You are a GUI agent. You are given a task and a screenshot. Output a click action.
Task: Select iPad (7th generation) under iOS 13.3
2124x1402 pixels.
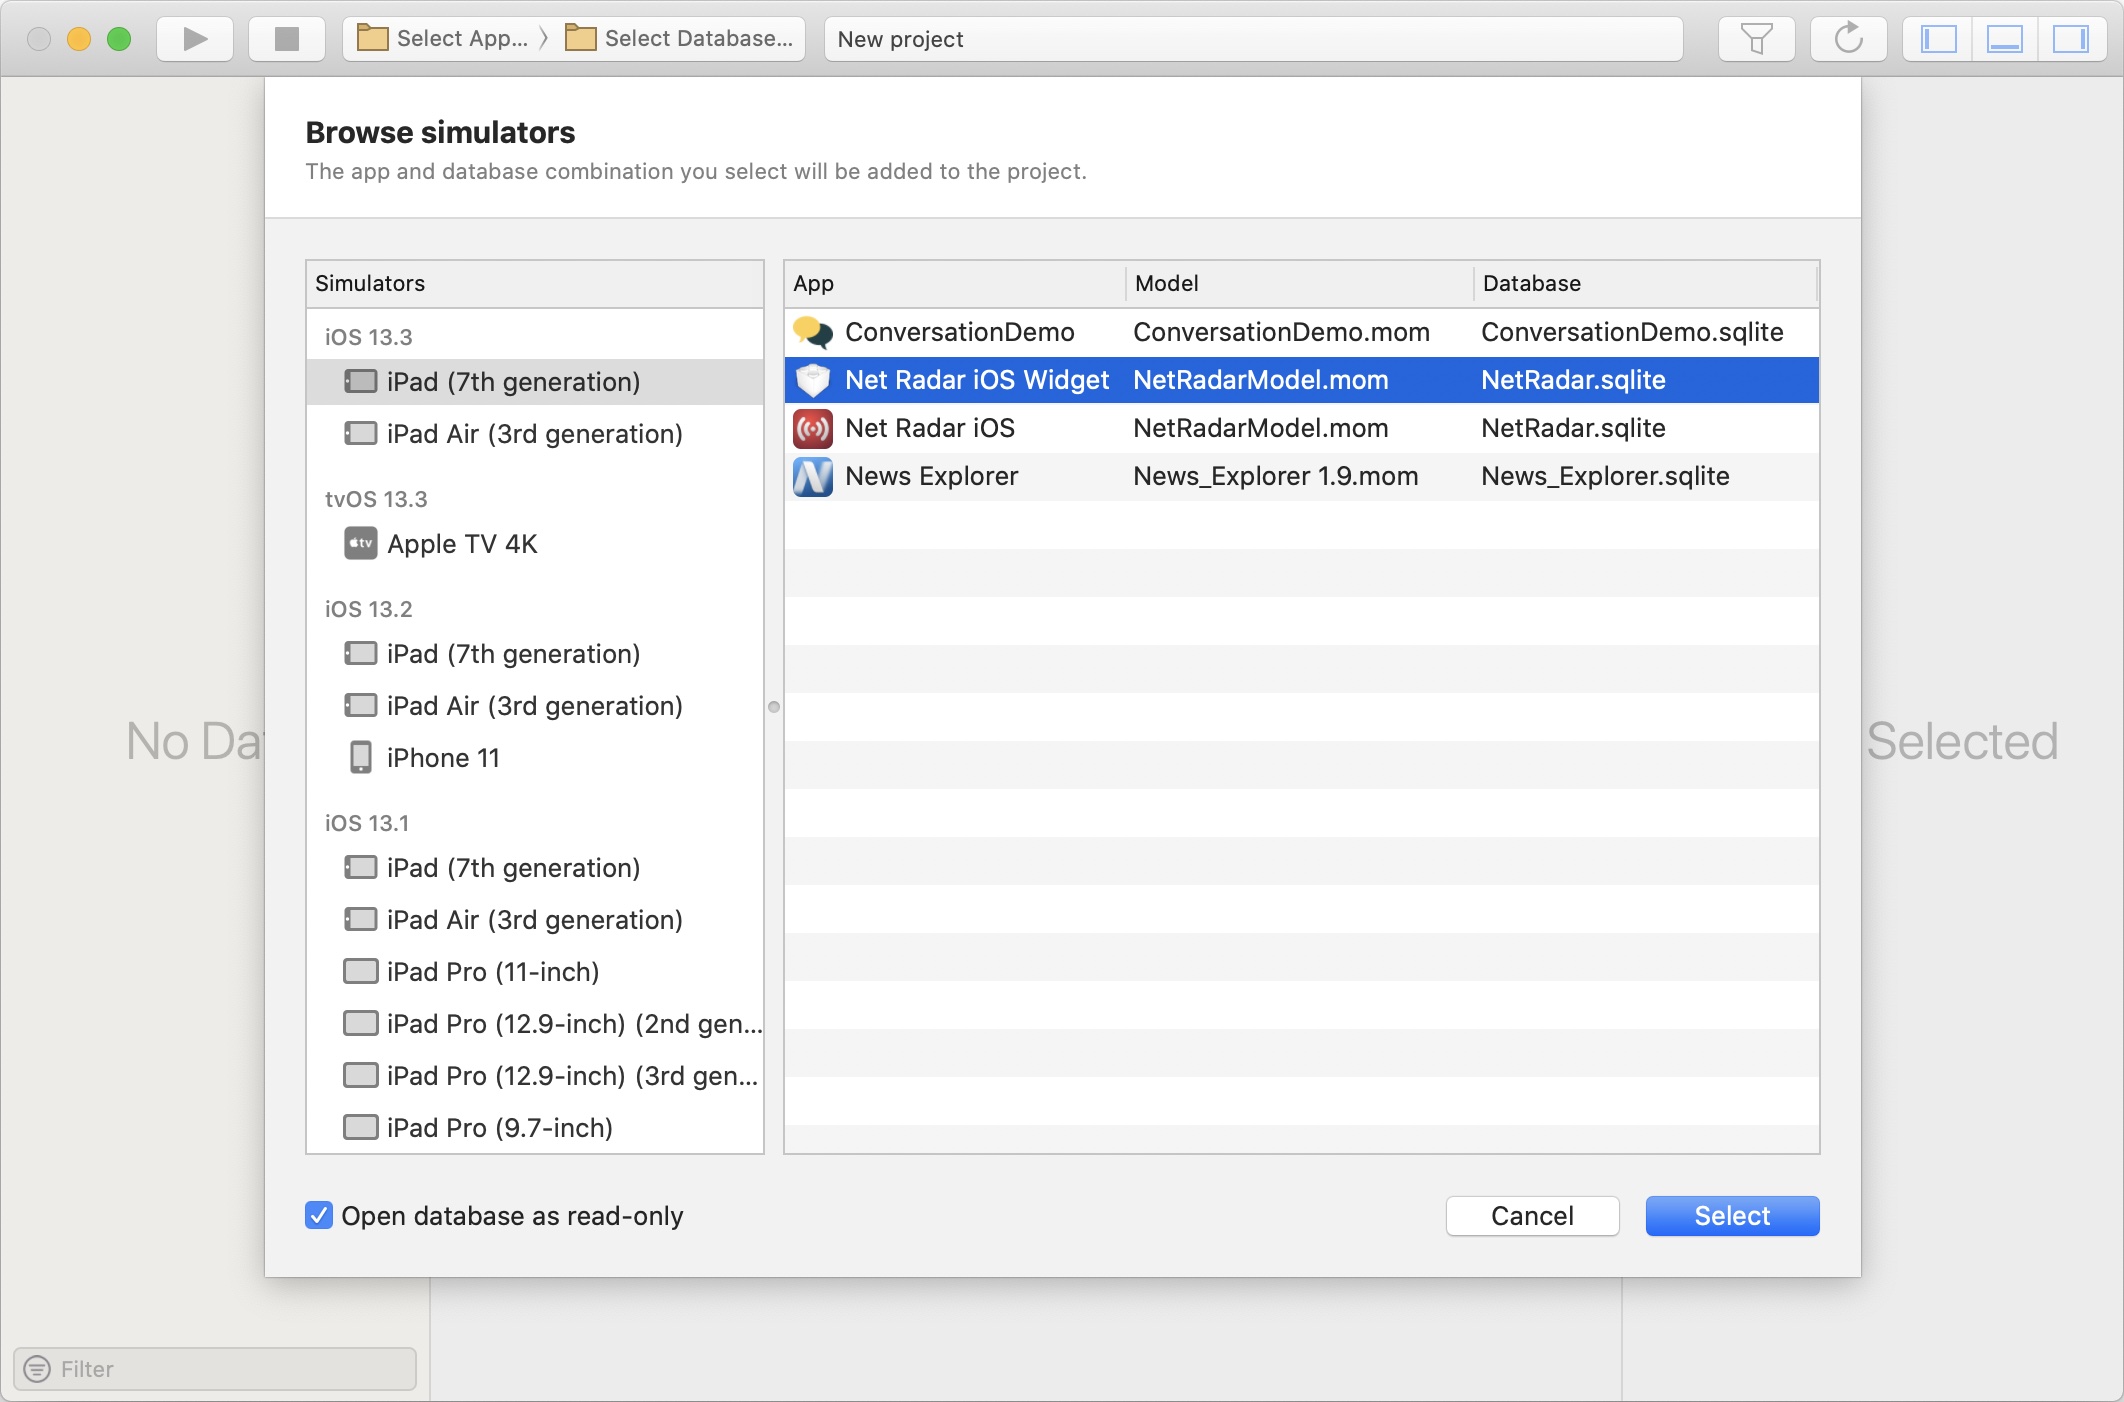[535, 382]
